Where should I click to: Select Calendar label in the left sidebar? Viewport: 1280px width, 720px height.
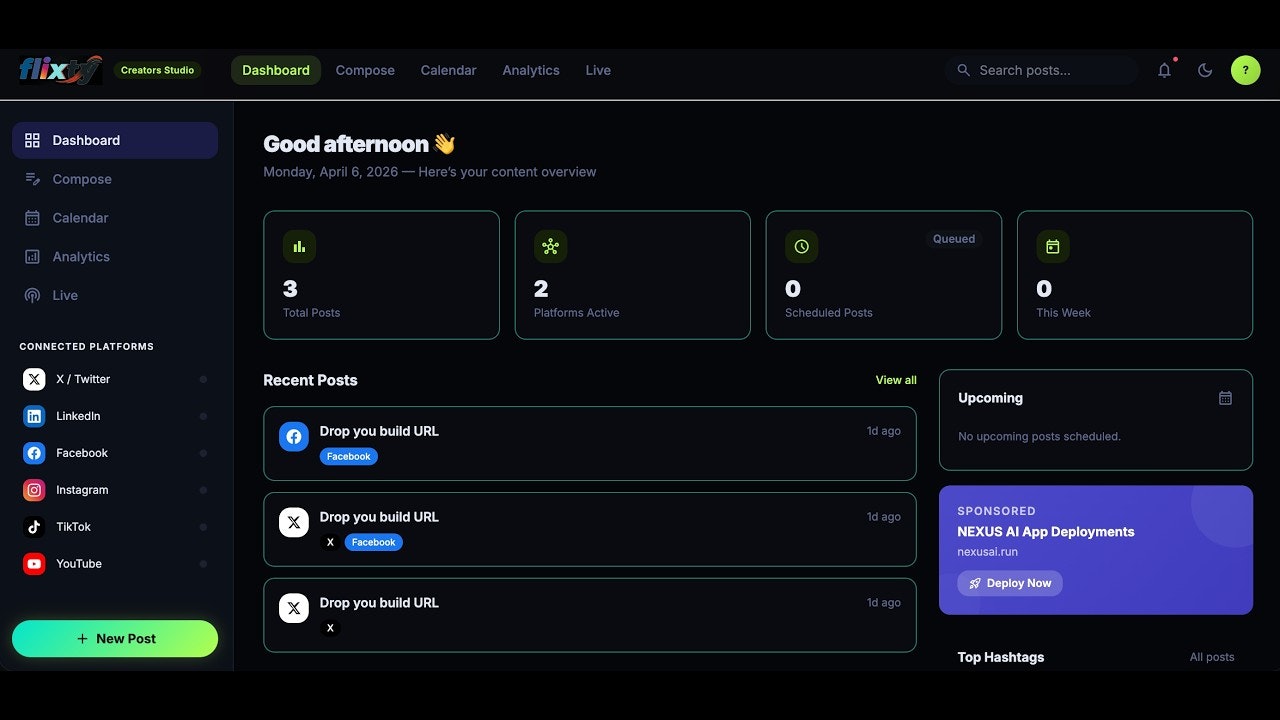coord(80,218)
